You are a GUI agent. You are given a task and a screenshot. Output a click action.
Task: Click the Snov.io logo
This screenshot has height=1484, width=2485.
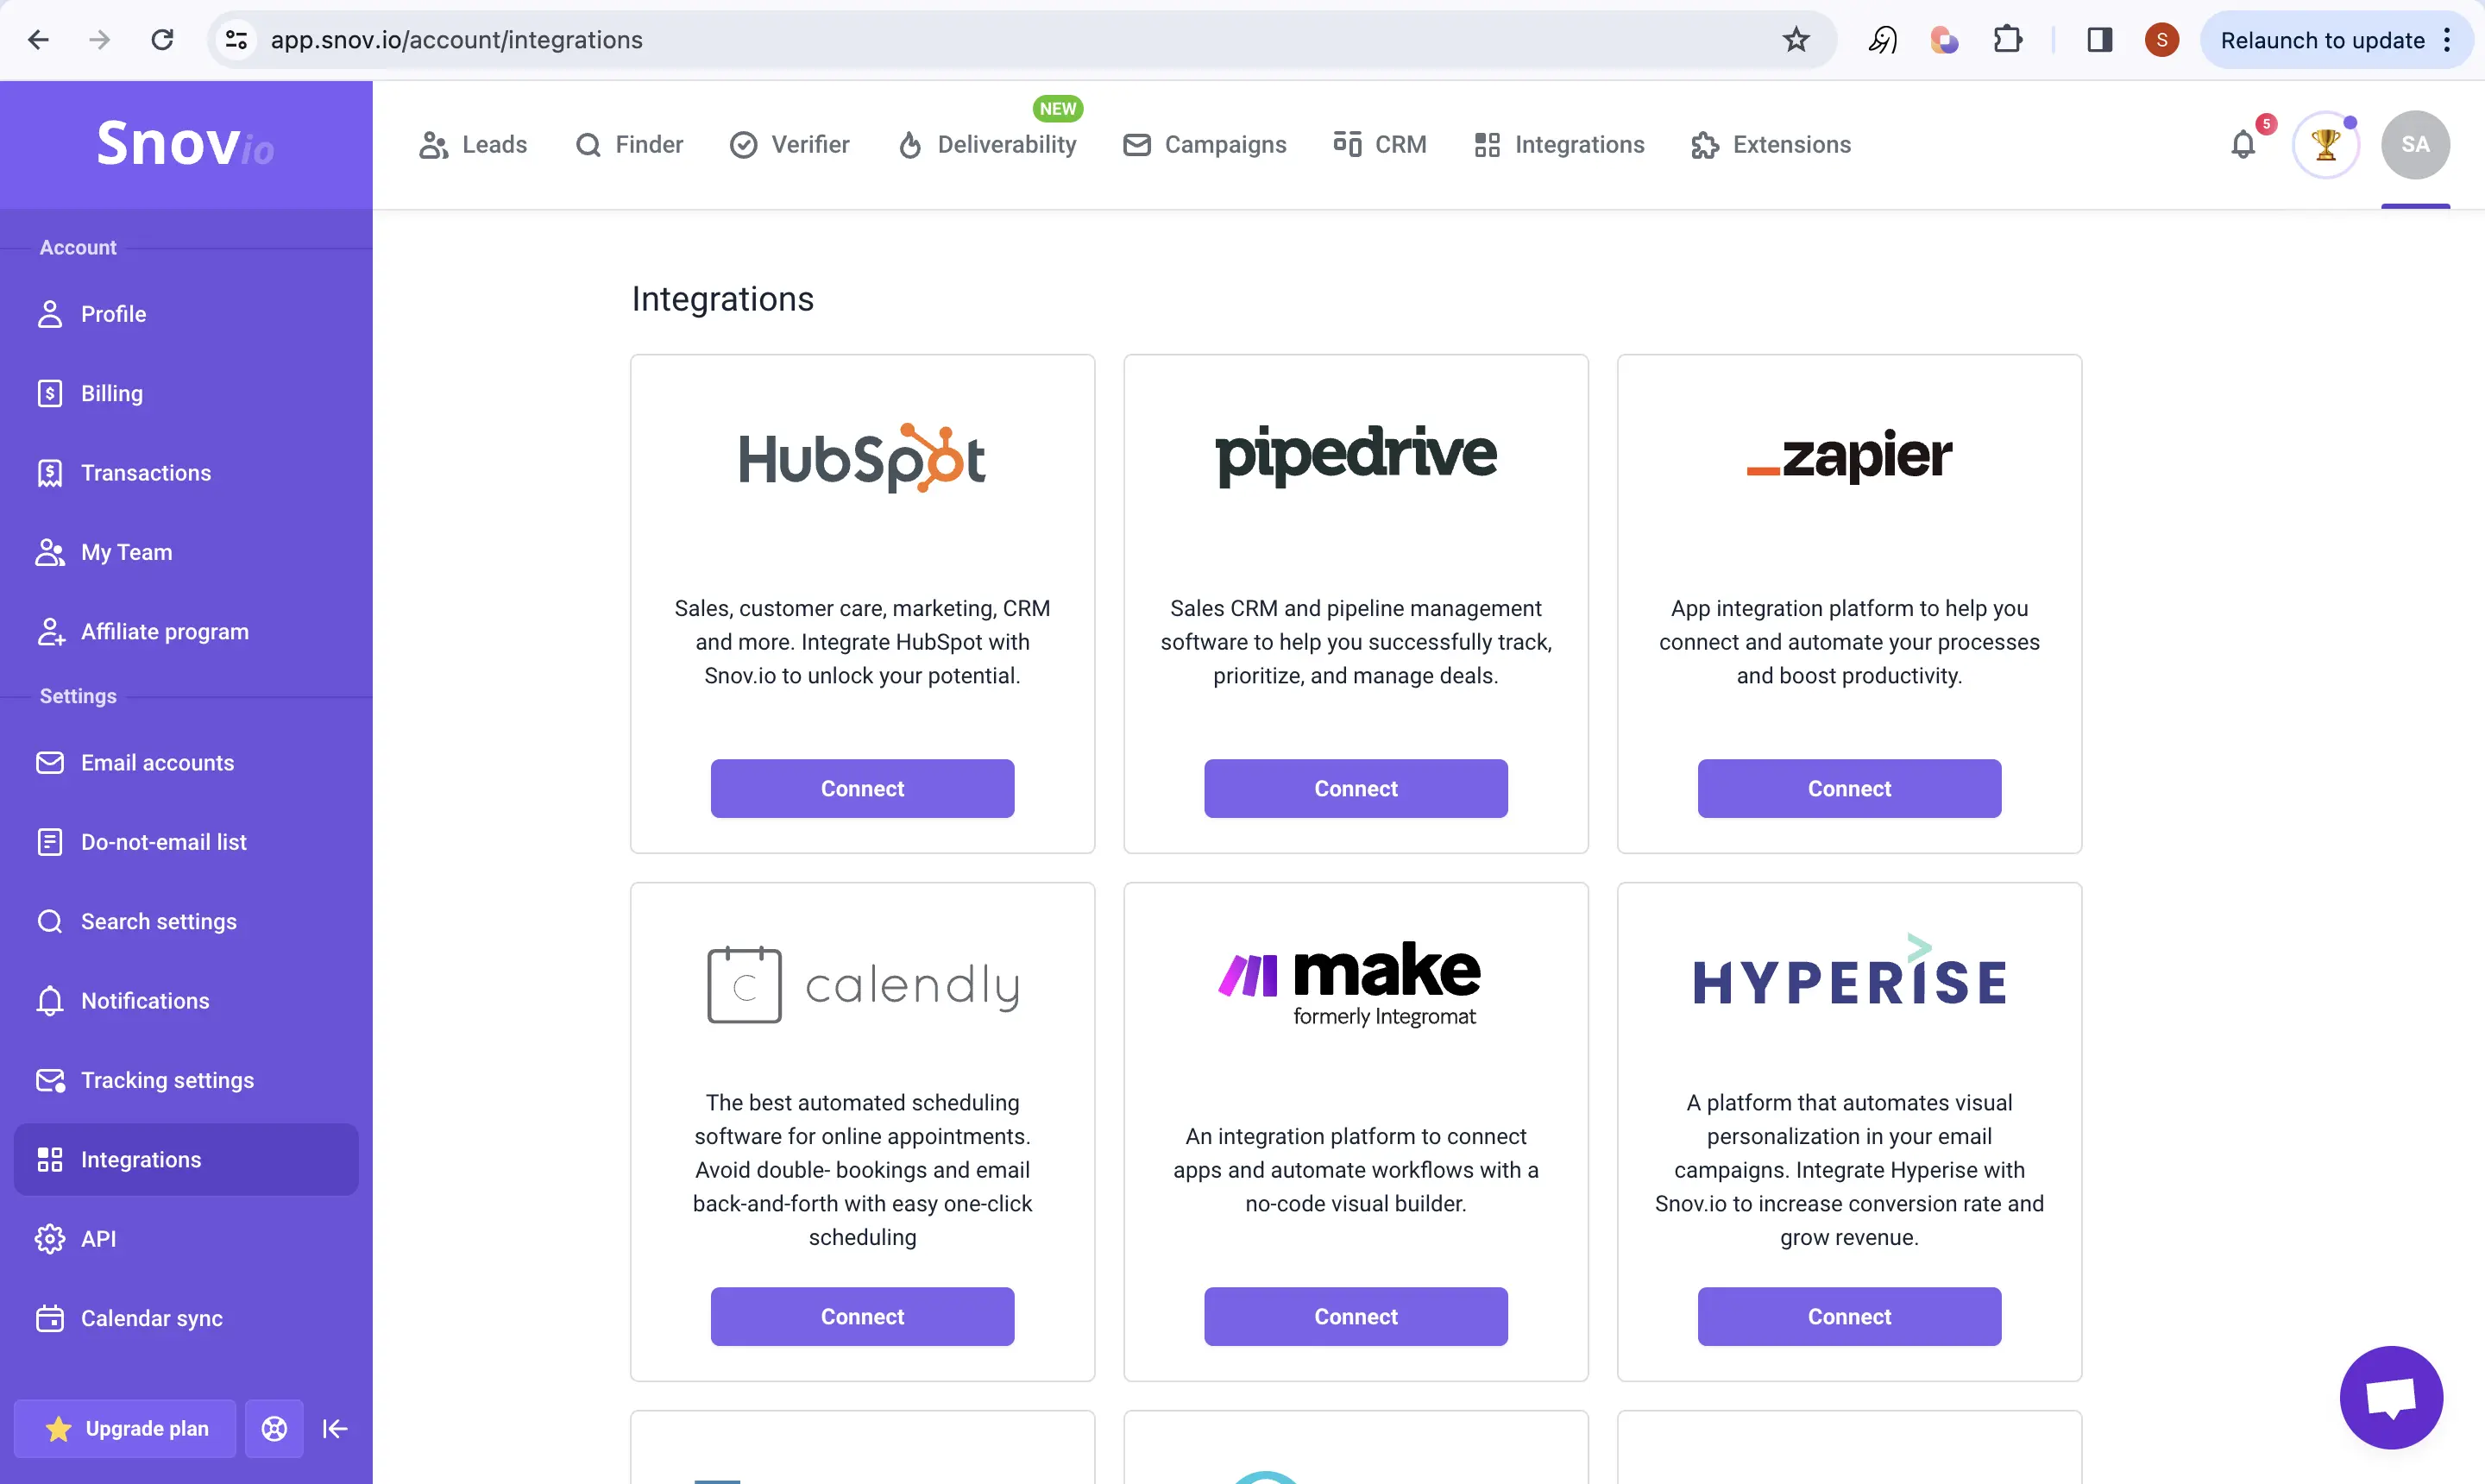[x=185, y=143]
